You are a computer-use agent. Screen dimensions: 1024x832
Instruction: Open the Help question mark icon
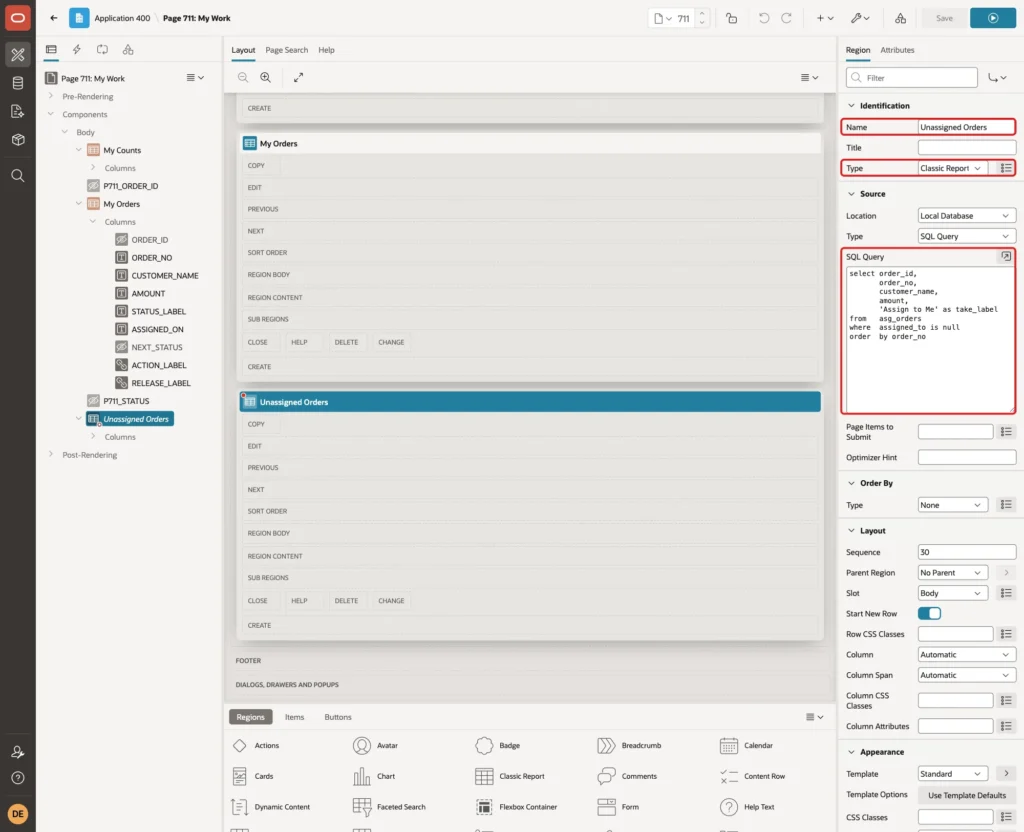18,778
